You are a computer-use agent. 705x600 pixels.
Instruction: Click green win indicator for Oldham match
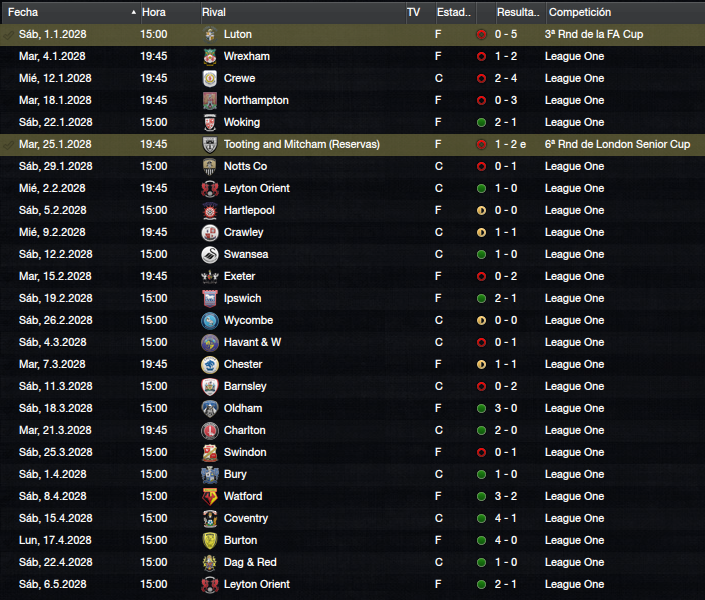pyautogui.click(x=481, y=408)
